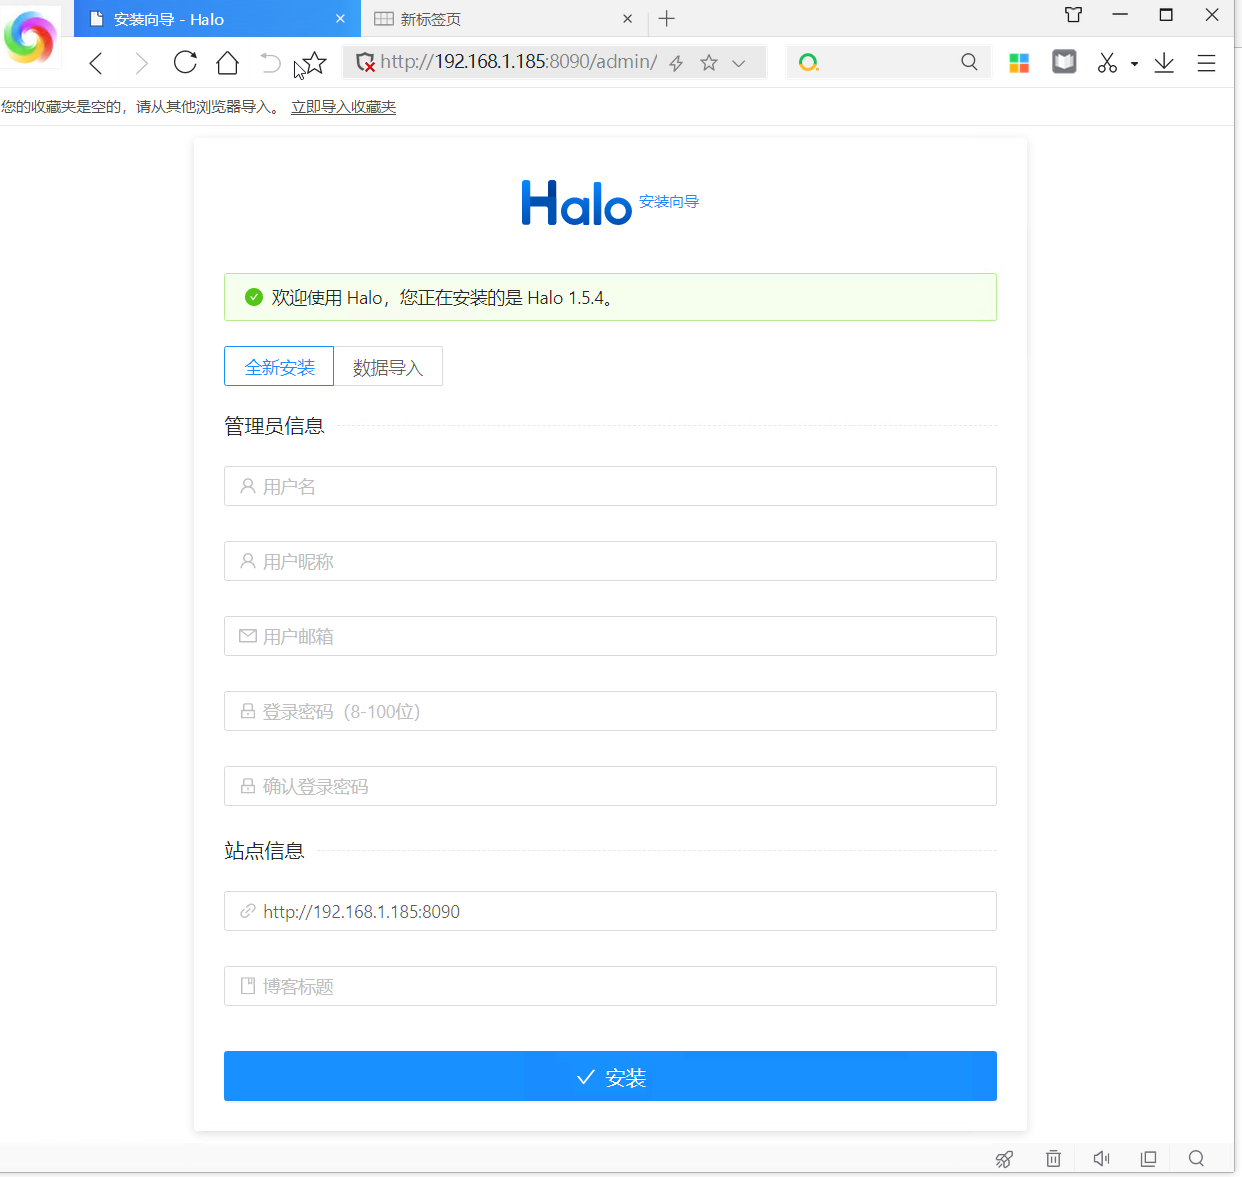Open the skin changer shirt icon
The image size is (1242, 1177).
[x=1073, y=15]
